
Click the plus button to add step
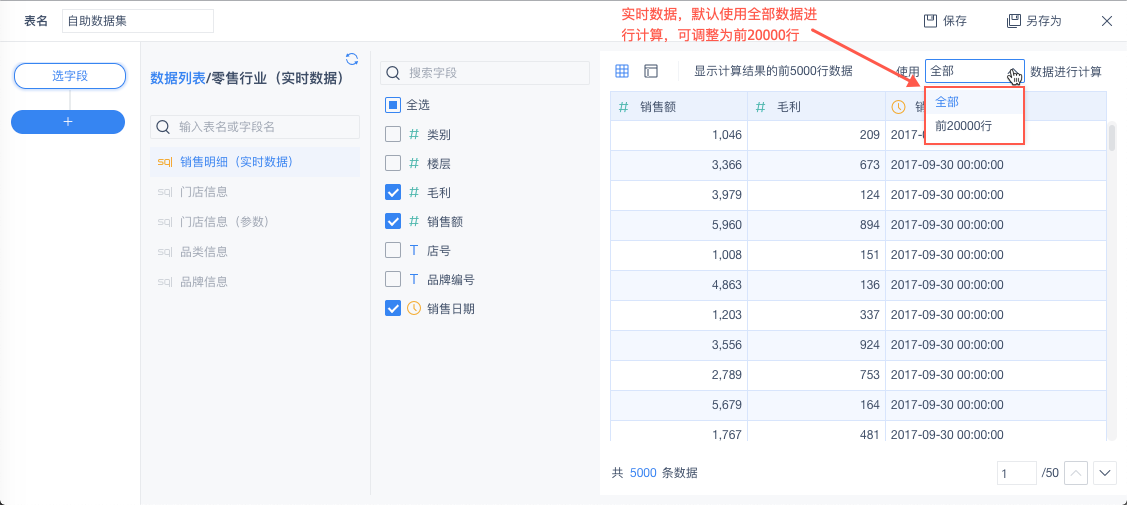[68, 121]
